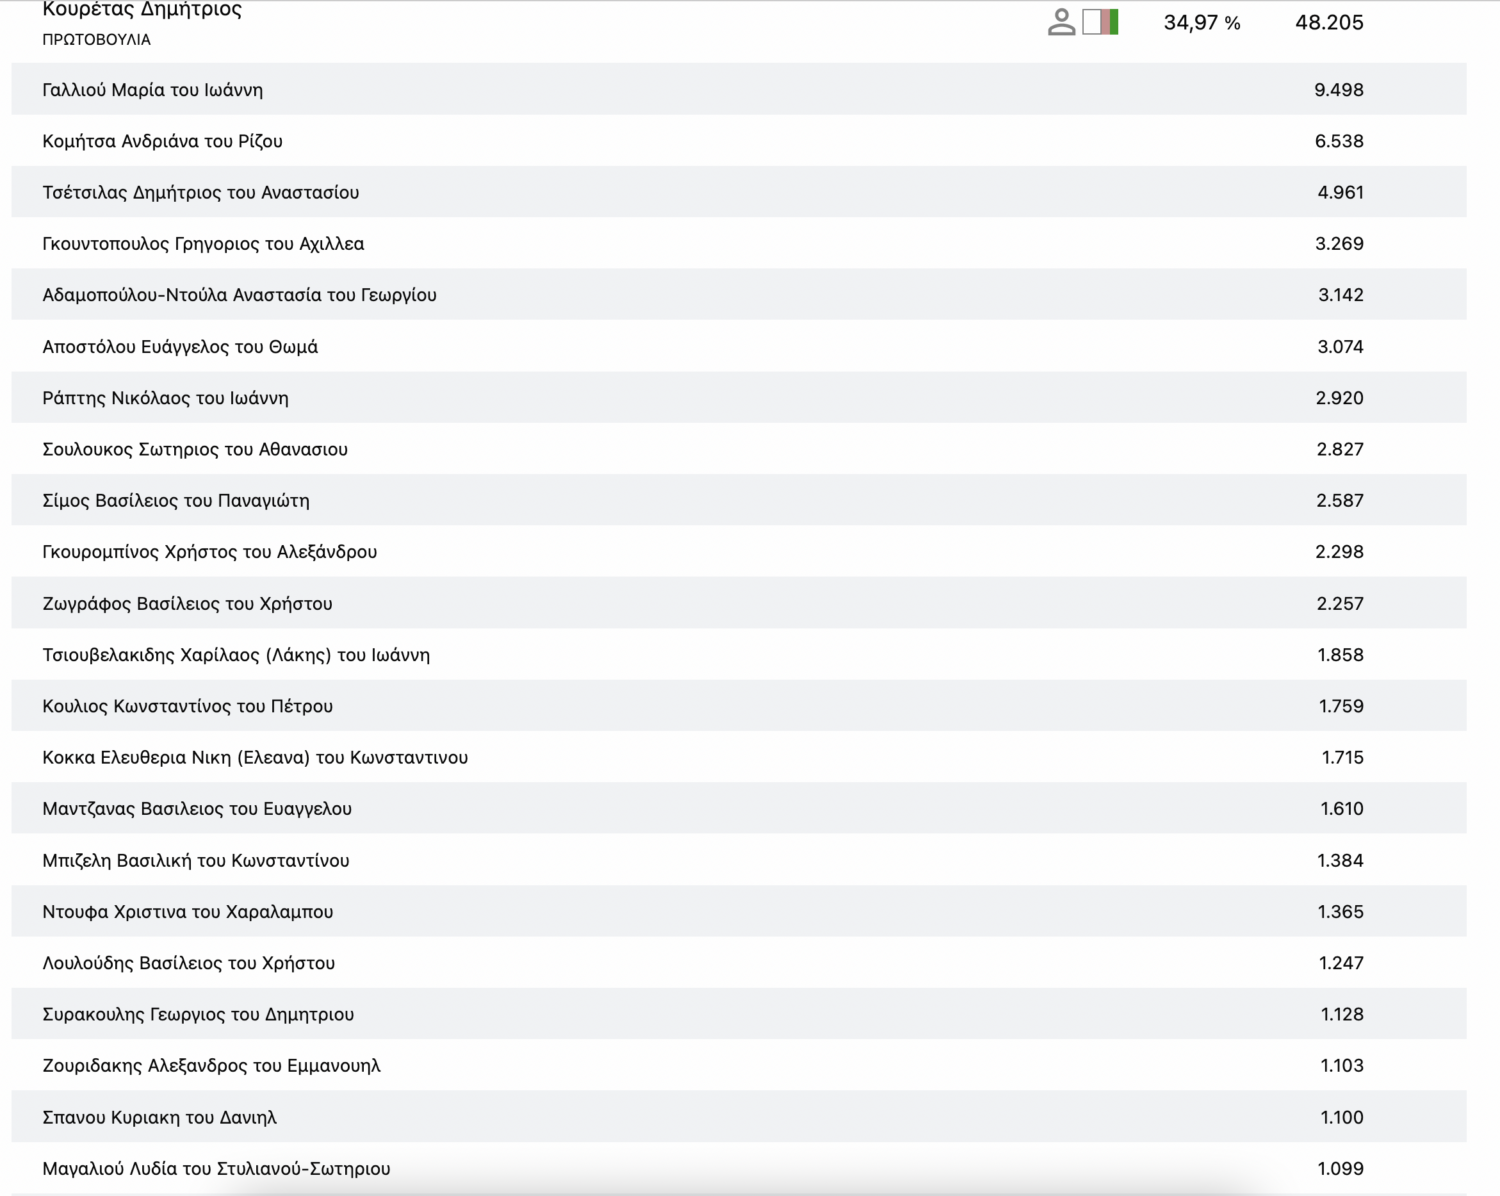Click Κοκκα Ελευθερια Νικη (Ελεανα) row

255,758
